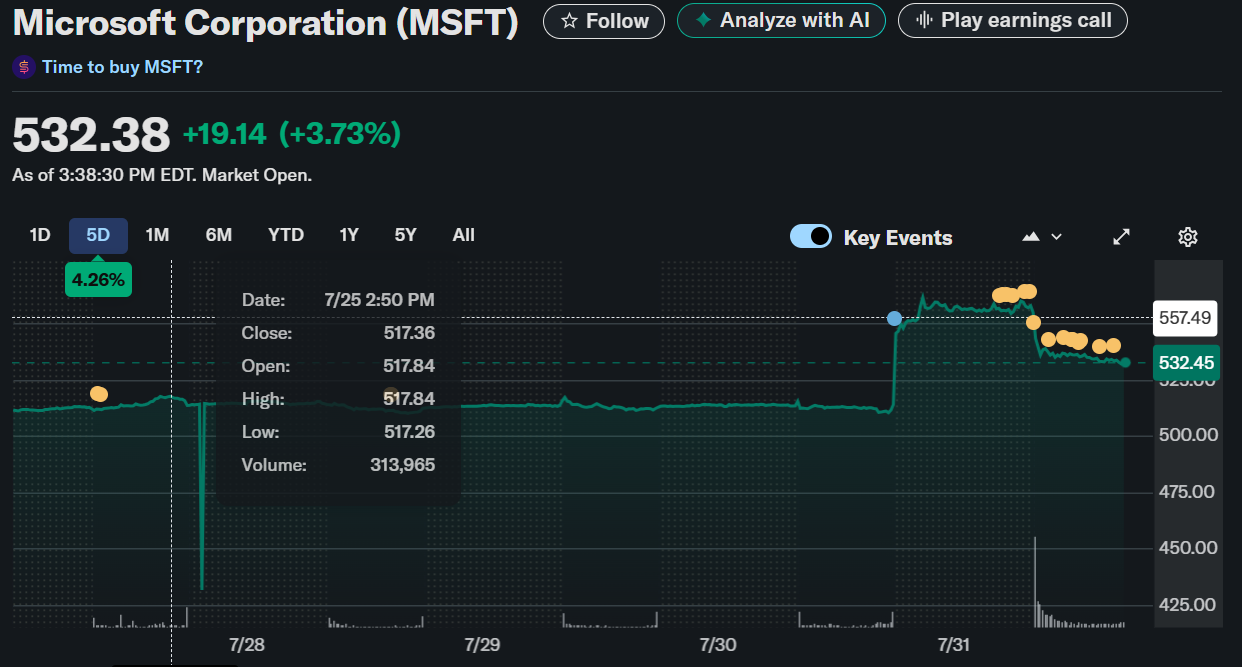Click the tooltip High row value
Image resolution: width=1242 pixels, height=667 pixels.
(409, 399)
